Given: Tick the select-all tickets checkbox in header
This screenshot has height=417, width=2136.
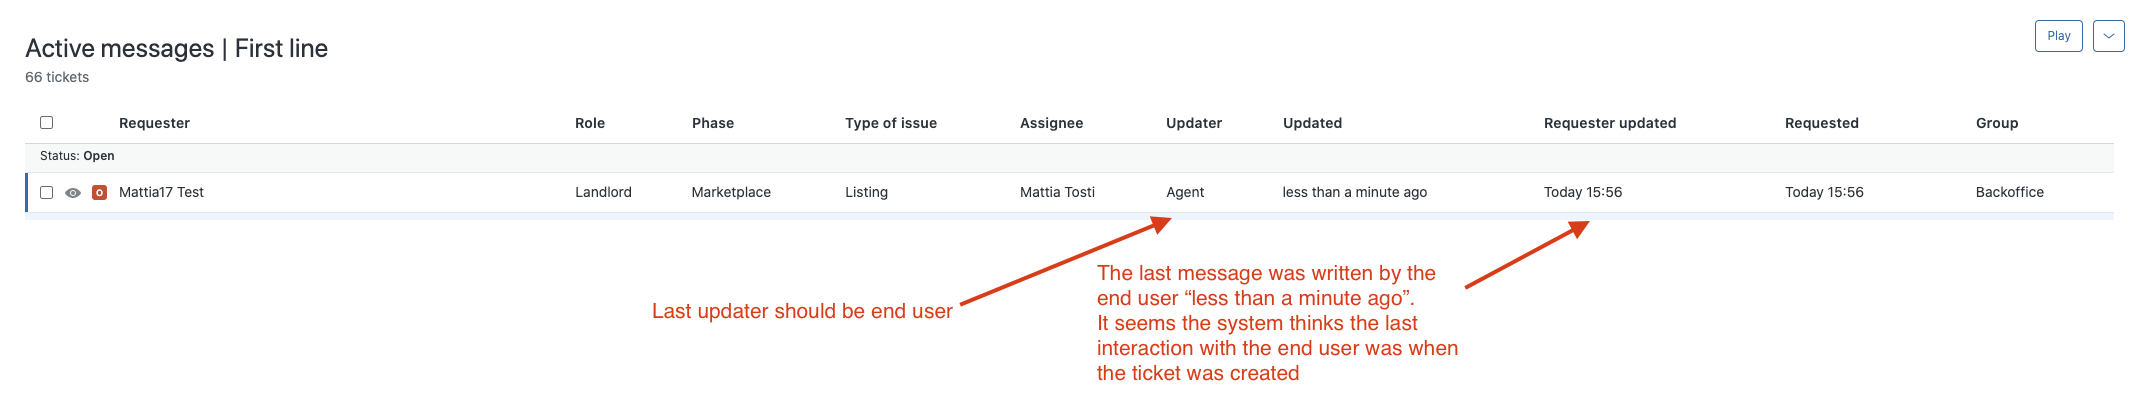Looking at the screenshot, I should point(46,123).
